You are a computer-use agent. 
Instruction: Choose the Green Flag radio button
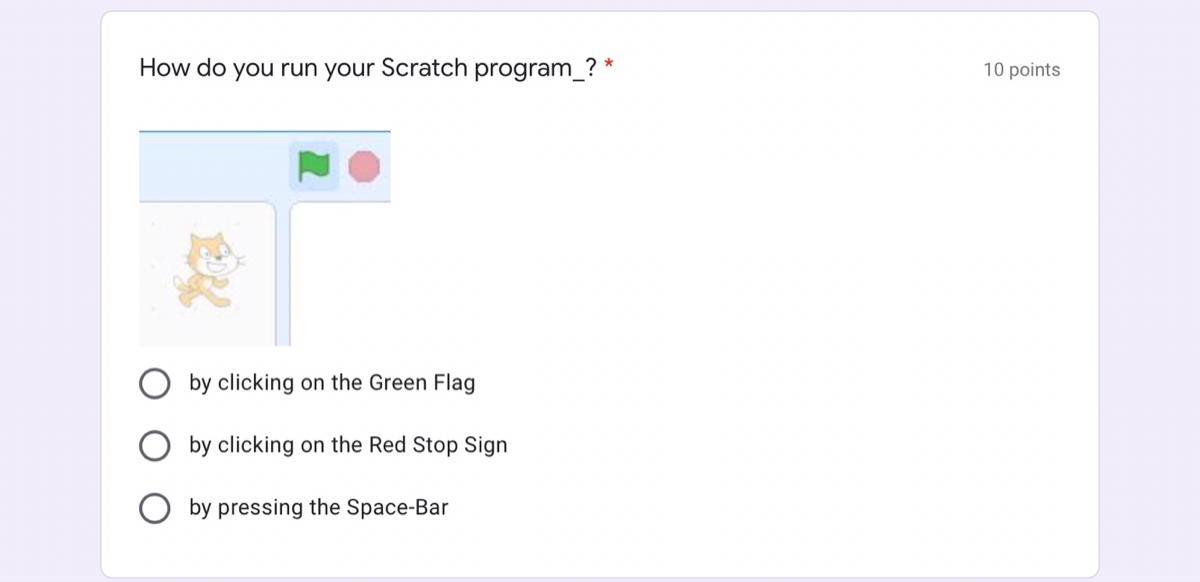[x=154, y=383]
